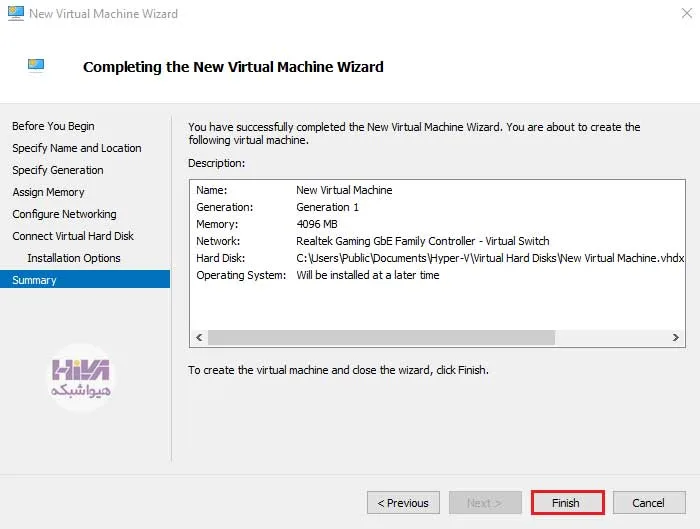Viewport: 700px width, 529px height.
Task: Click the 'To create the virtual machine' instruction text
Action: (338, 370)
